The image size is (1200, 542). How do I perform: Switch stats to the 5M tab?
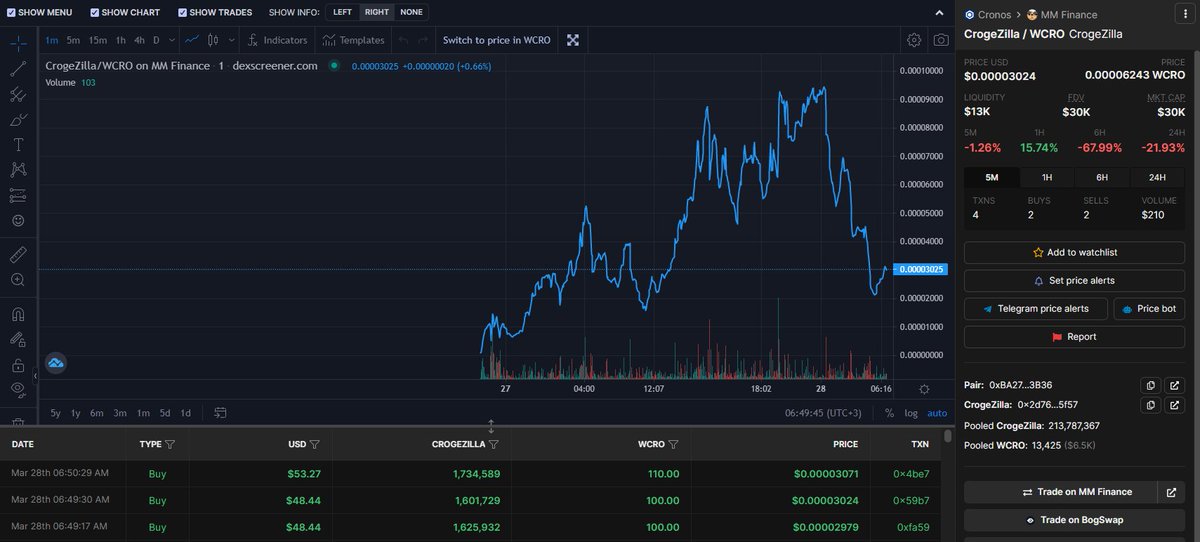992,177
